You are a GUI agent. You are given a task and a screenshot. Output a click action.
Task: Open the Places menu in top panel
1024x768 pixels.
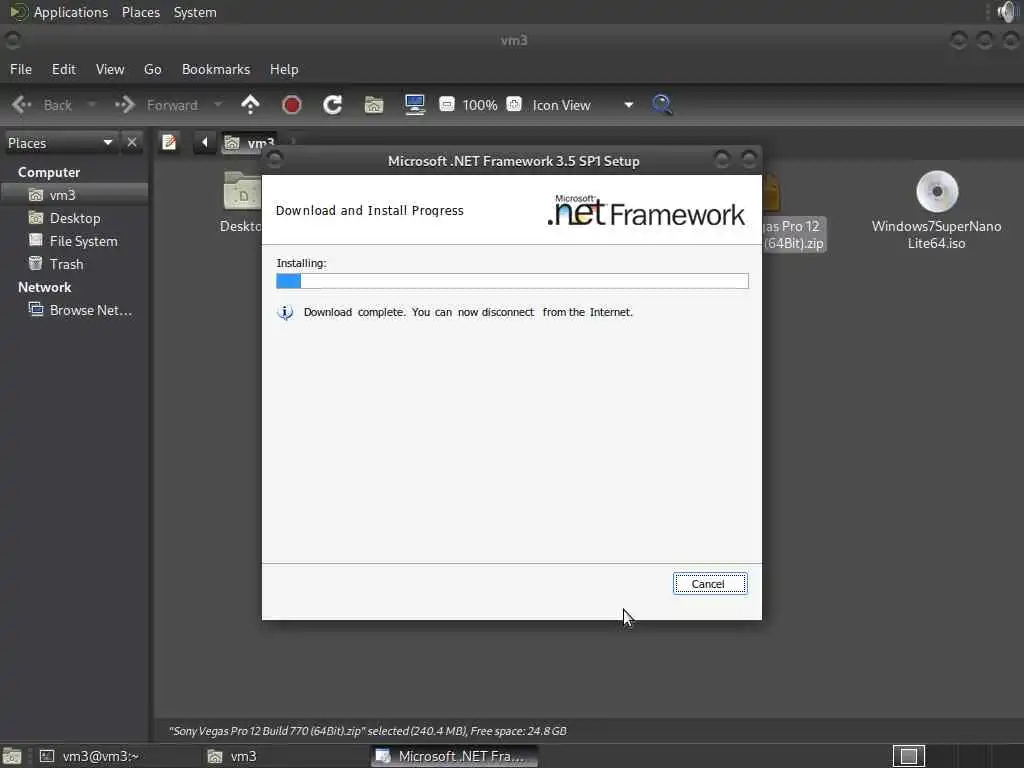tap(140, 12)
